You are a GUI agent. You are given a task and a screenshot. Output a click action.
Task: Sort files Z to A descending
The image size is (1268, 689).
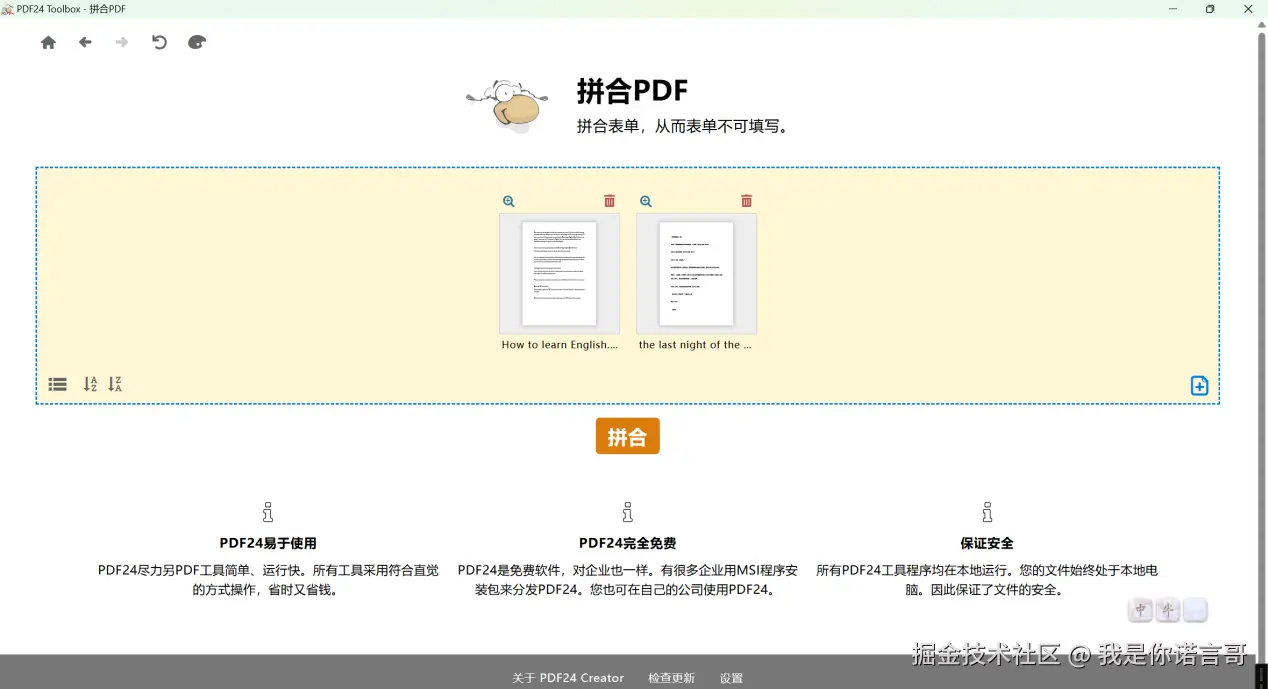click(115, 384)
